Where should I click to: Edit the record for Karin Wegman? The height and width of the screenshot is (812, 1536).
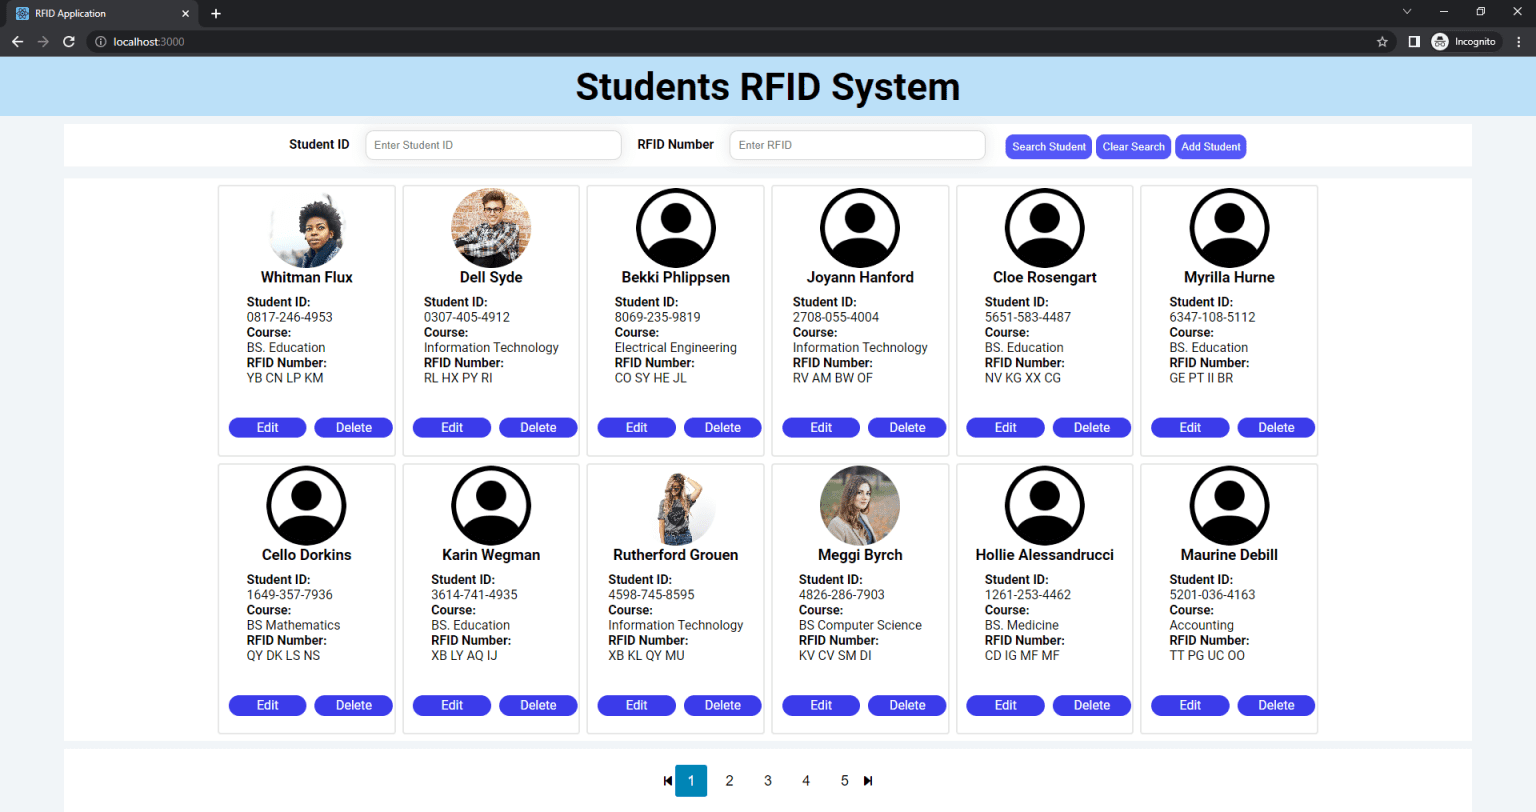coord(451,705)
